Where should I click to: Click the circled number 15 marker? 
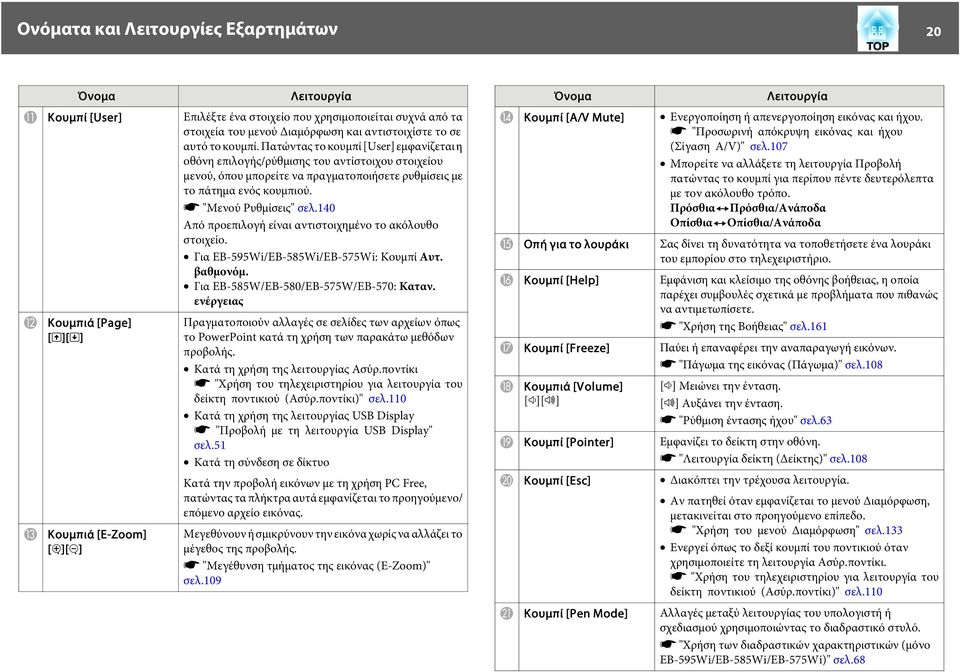pyautogui.click(x=507, y=245)
